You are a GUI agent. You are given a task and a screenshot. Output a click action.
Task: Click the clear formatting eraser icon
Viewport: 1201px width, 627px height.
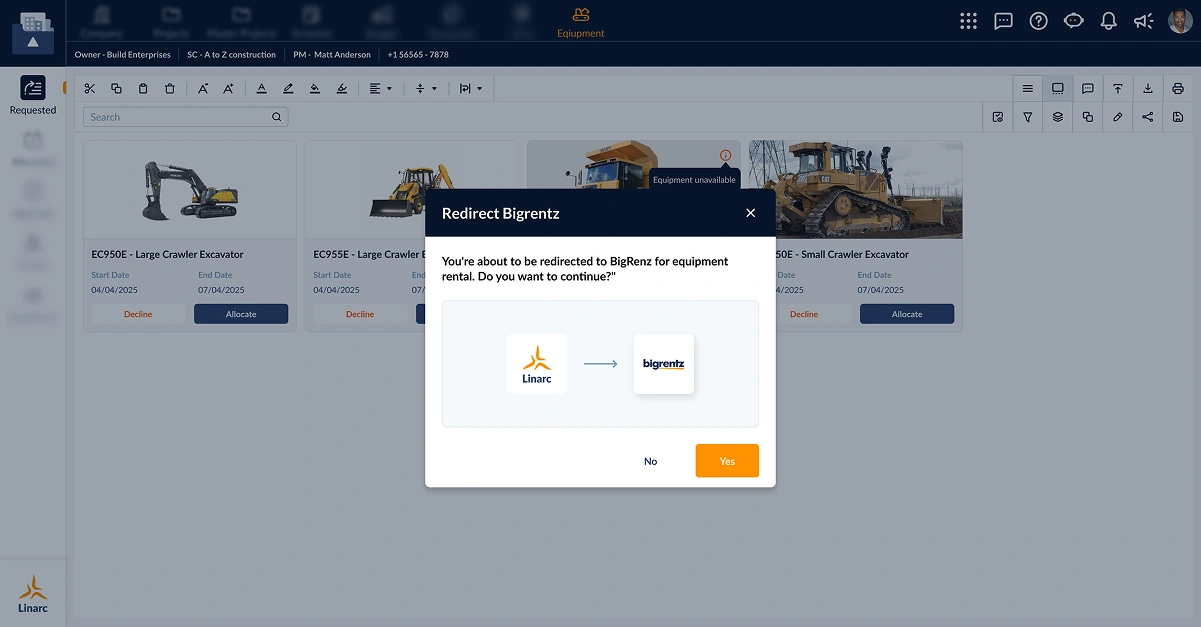pyautogui.click(x=342, y=88)
